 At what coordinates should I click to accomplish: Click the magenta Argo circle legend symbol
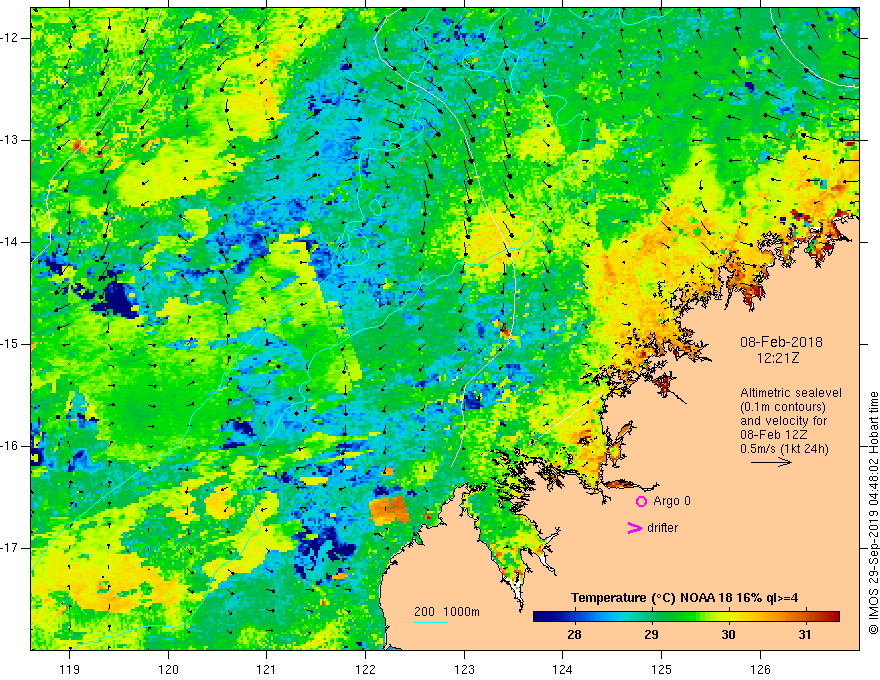(641, 501)
